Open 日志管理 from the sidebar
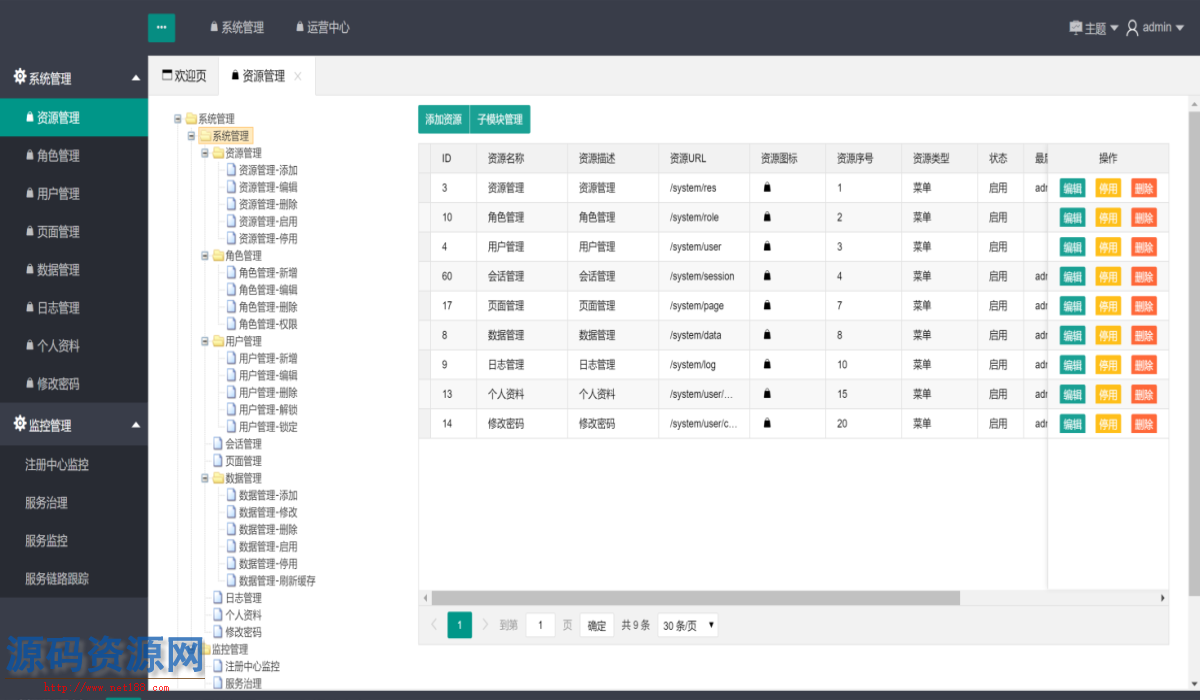The height and width of the screenshot is (700, 1200). 74,307
